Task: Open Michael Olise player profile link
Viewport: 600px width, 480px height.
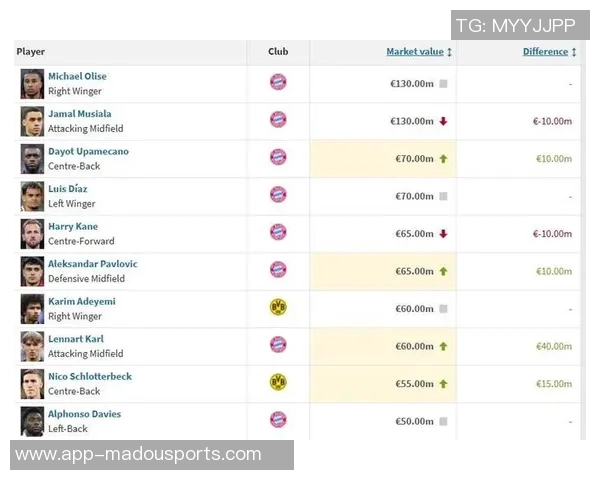Action: [77, 76]
